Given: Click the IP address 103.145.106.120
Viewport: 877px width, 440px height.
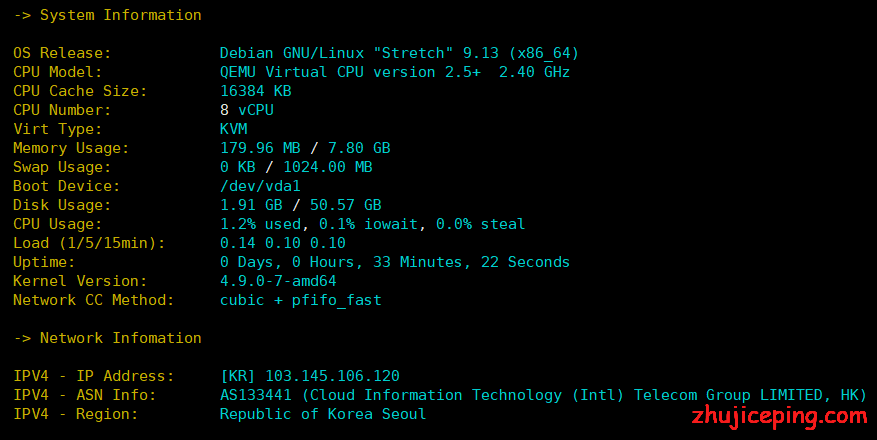Looking at the screenshot, I should 332,376.
